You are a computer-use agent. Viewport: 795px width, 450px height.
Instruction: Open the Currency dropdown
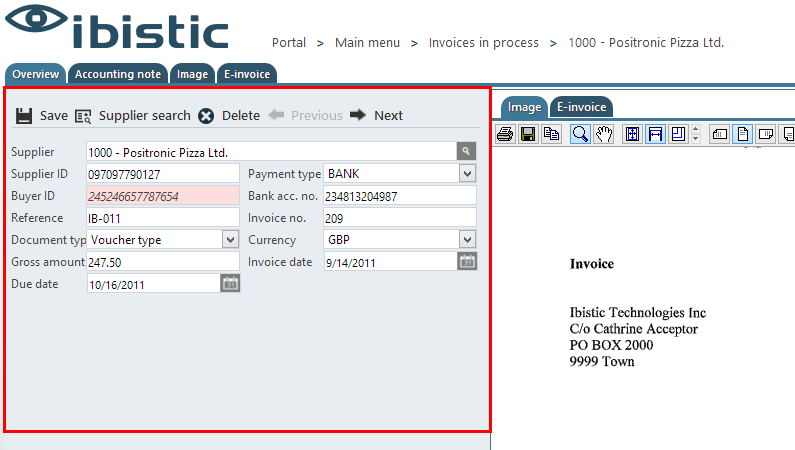[467, 239]
